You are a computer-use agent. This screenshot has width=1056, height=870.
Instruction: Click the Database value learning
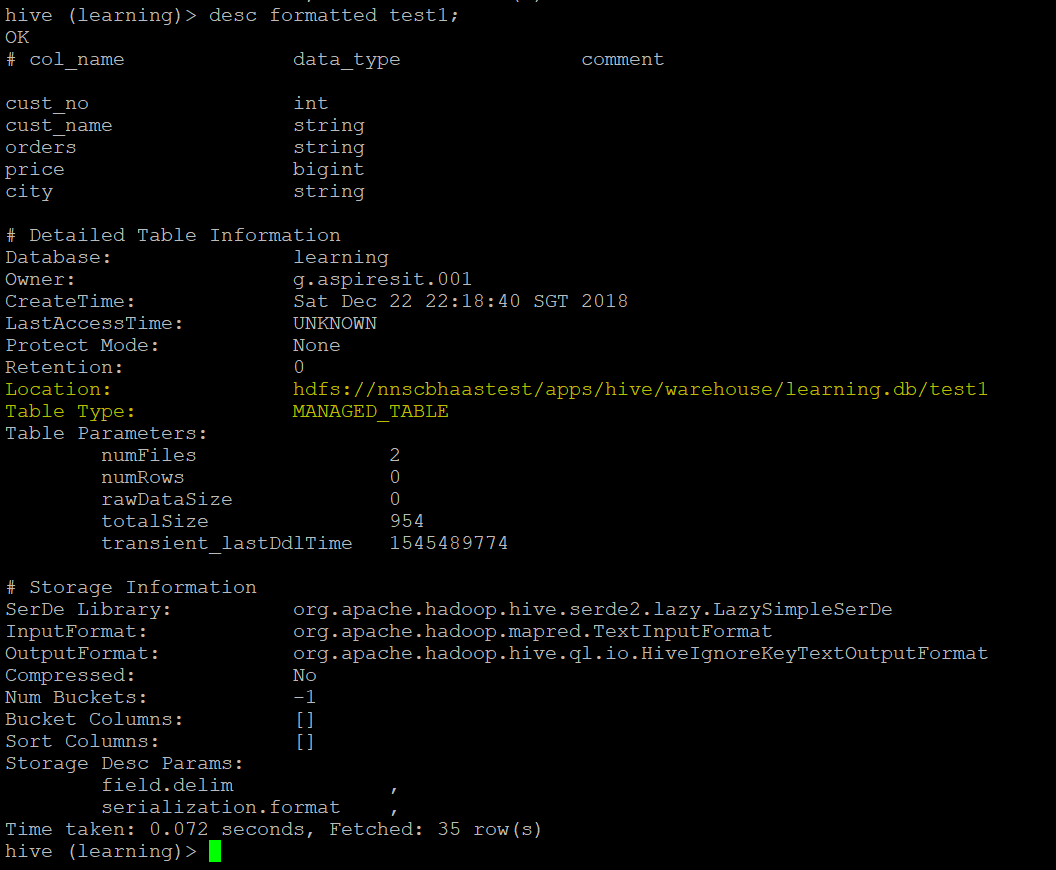tap(341, 257)
